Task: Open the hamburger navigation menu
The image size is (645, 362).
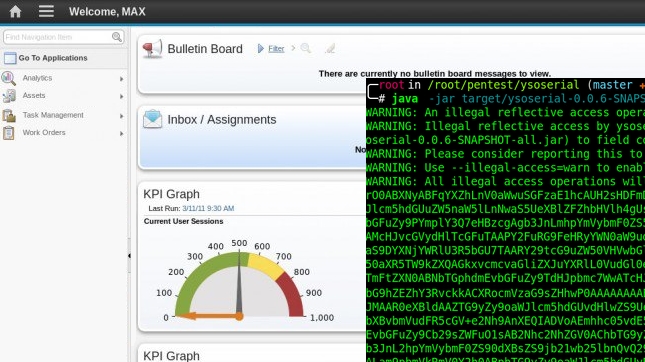Action: (46, 11)
